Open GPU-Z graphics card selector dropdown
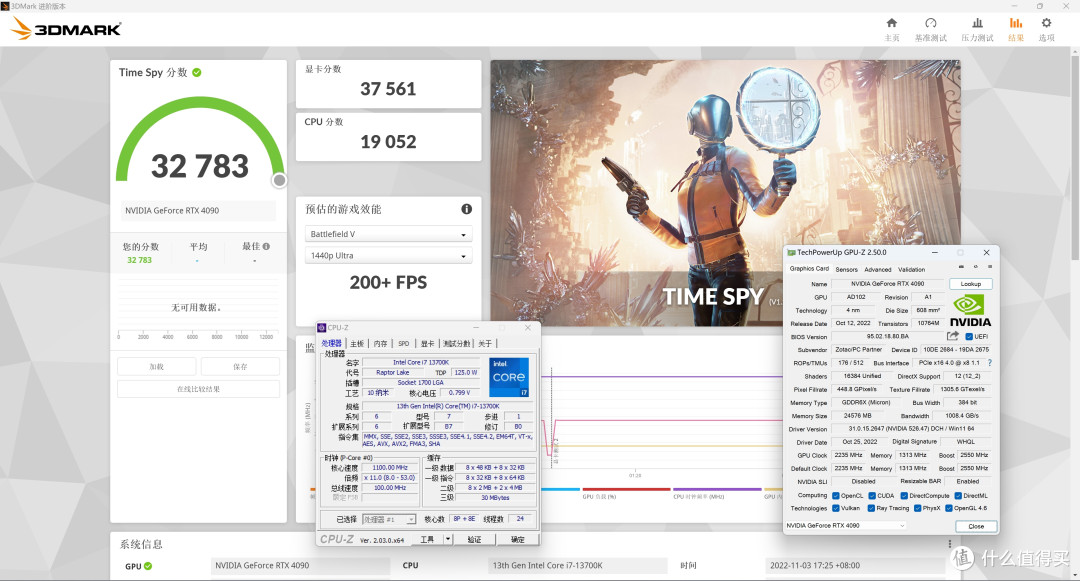1080x581 pixels. [846, 525]
